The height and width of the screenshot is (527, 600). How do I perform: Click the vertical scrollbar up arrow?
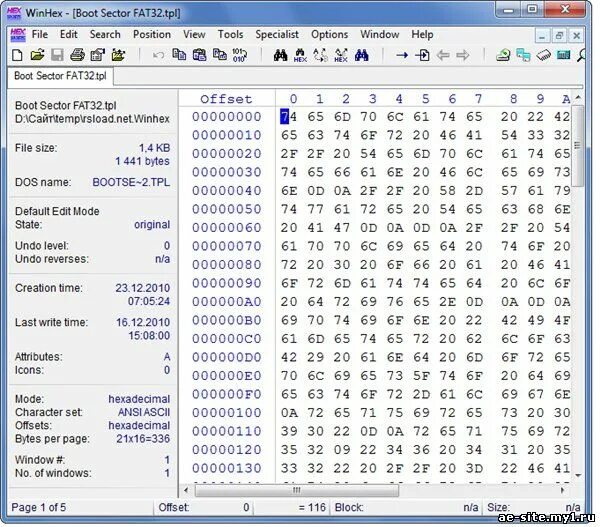[x=578, y=98]
